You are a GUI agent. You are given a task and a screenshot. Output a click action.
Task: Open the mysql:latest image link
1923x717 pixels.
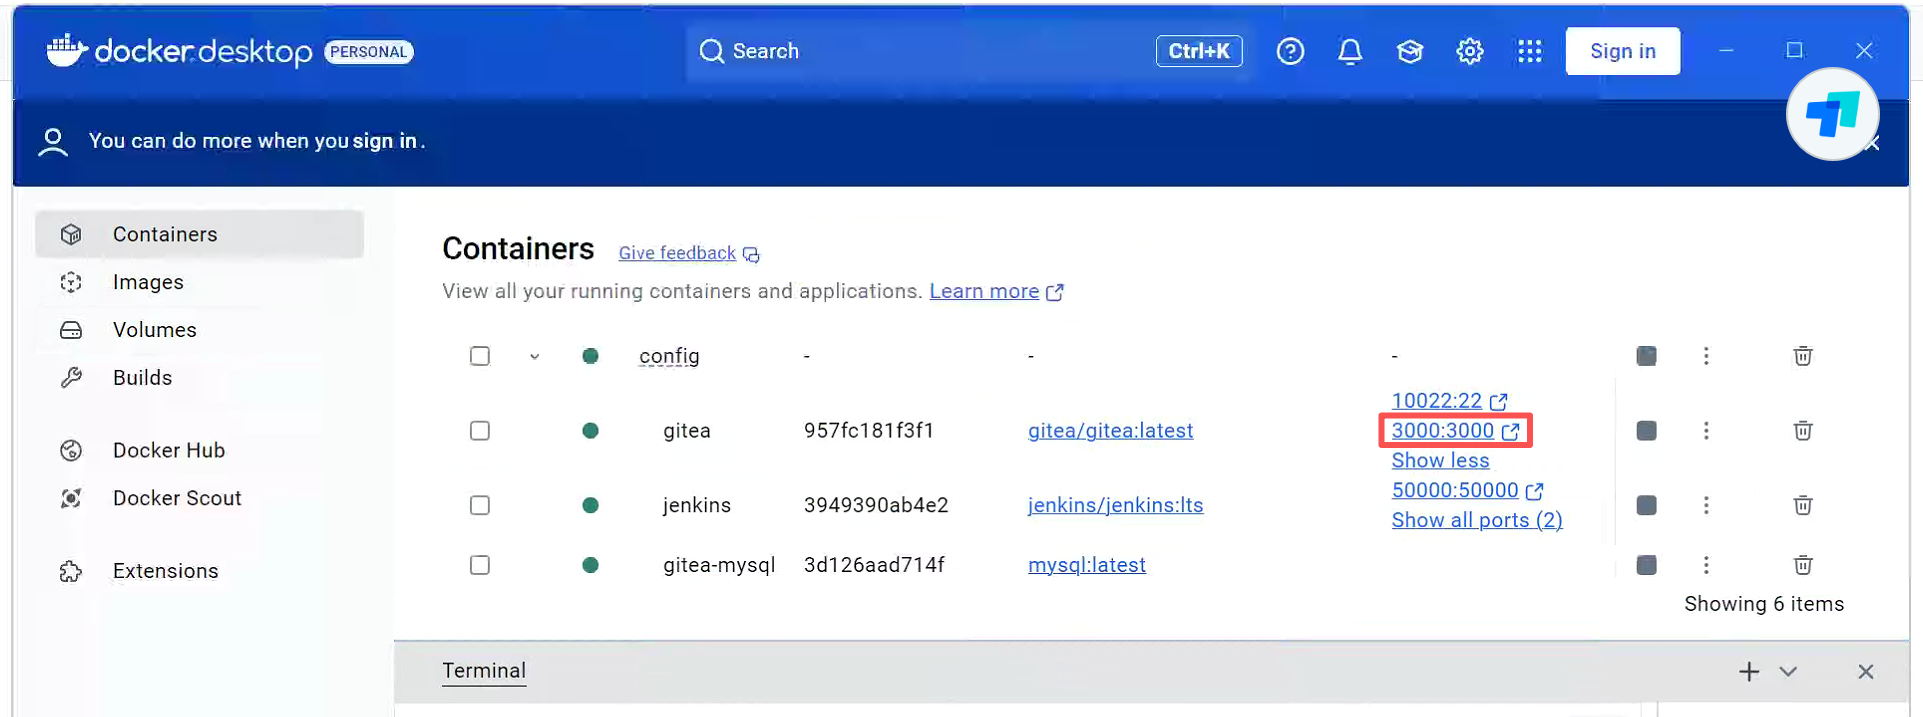pos(1087,565)
